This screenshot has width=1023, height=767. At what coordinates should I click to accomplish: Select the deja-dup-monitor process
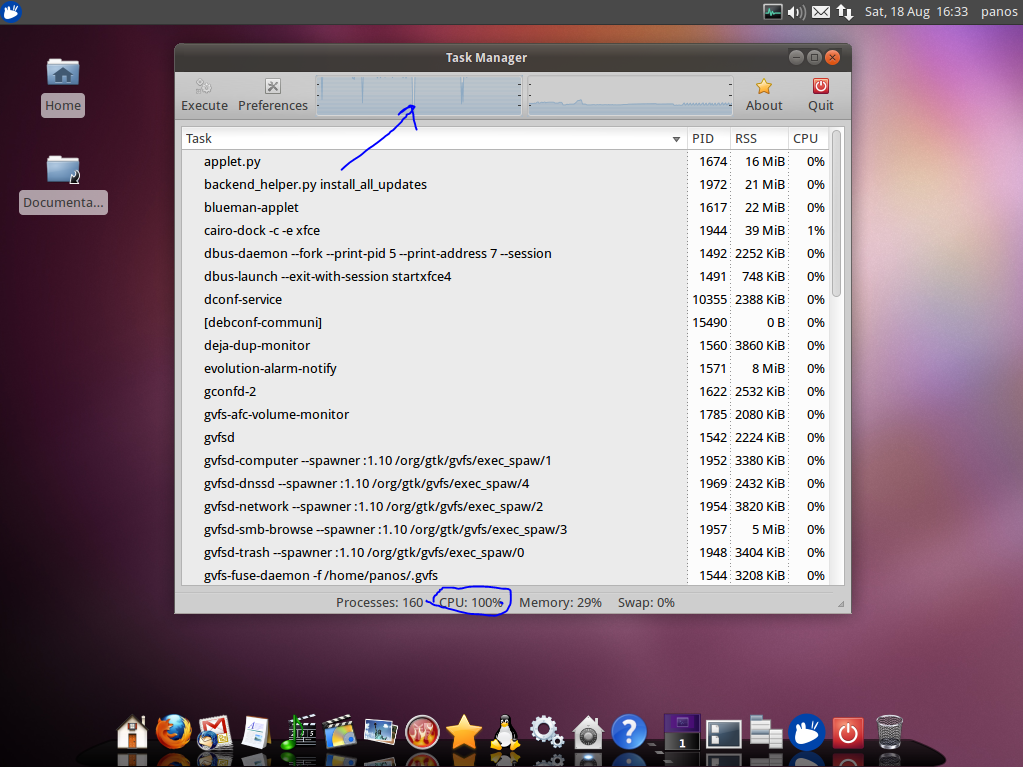click(x=506, y=346)
